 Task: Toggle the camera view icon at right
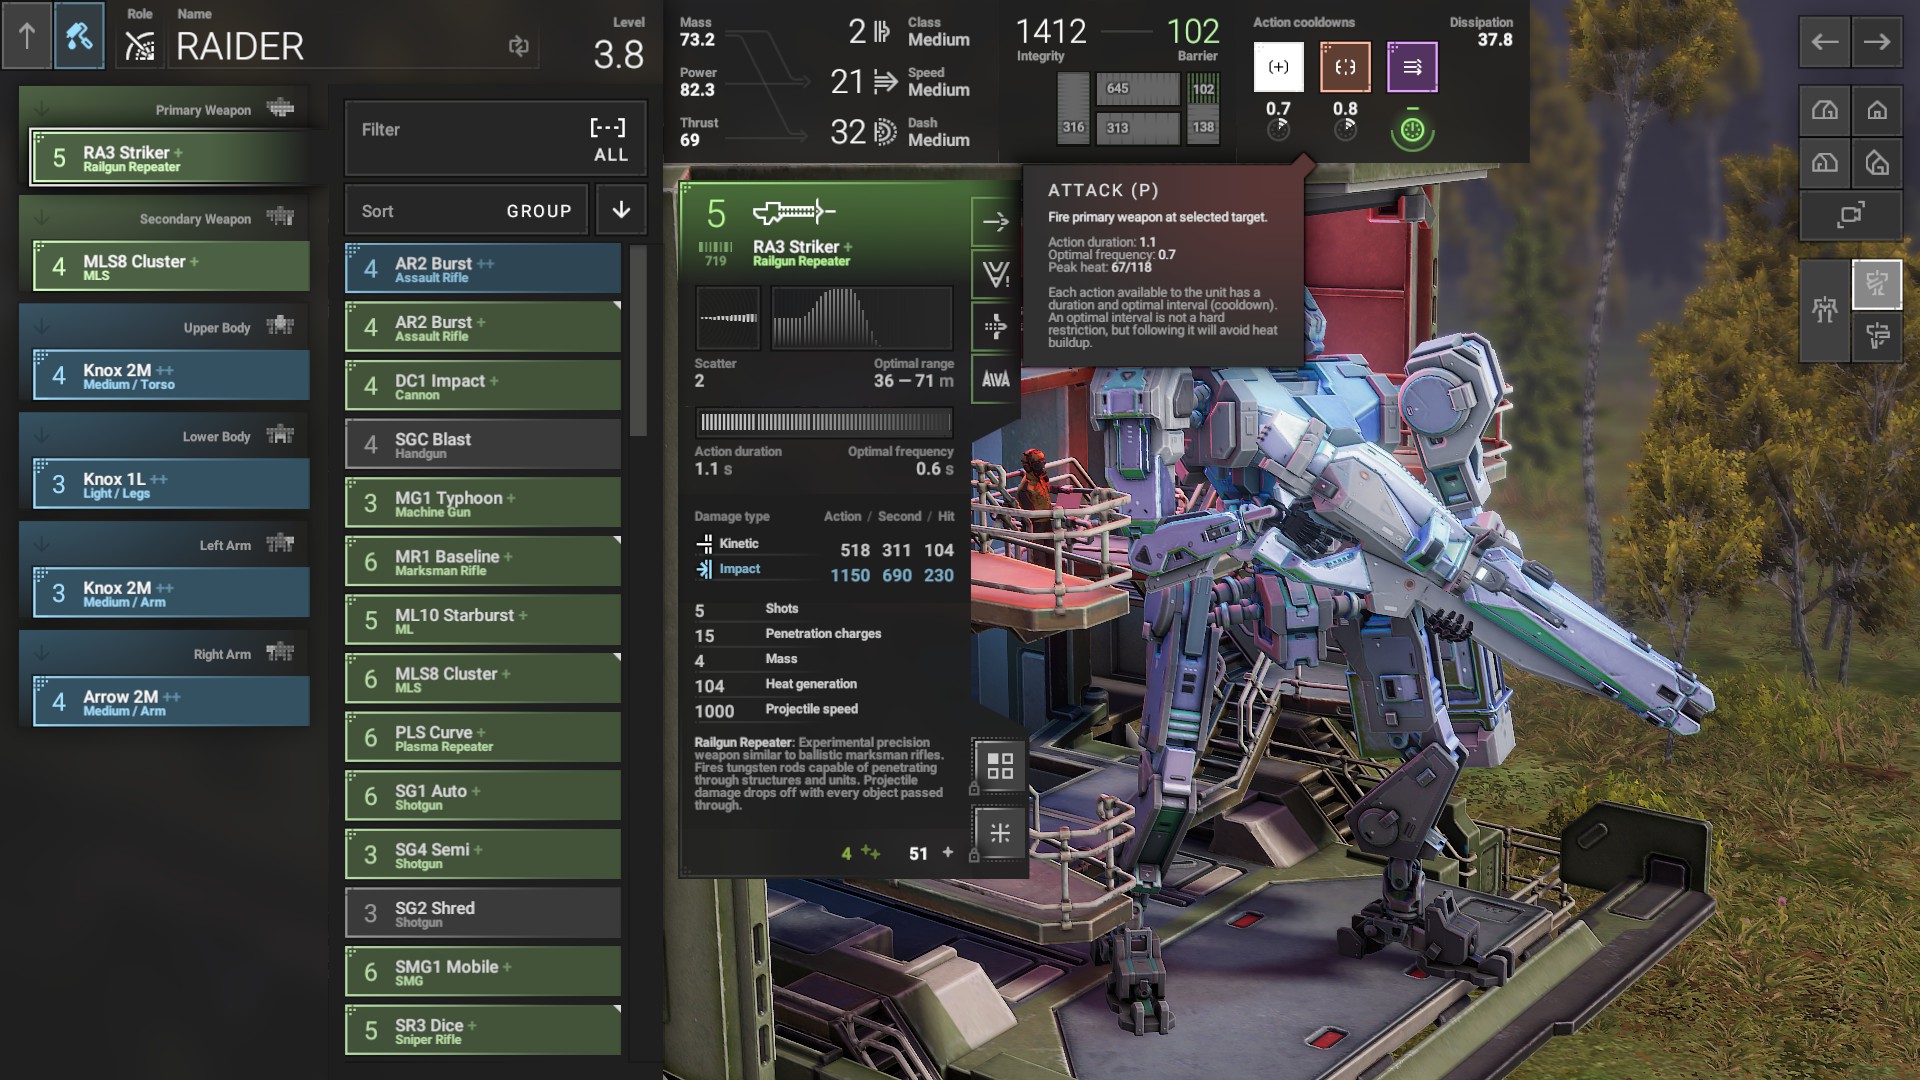[1850, 214]
